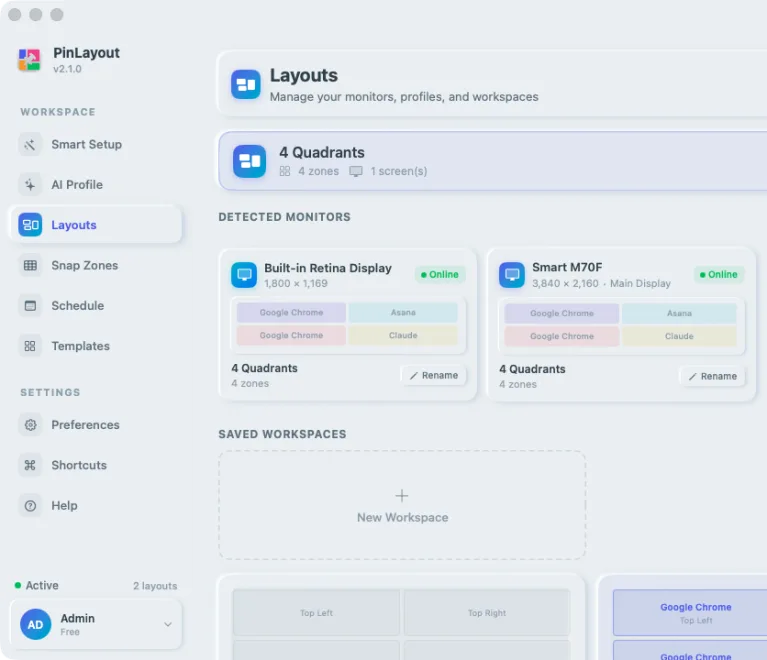Click the Built-in Retina Display monitor icon

coord(244,274)
